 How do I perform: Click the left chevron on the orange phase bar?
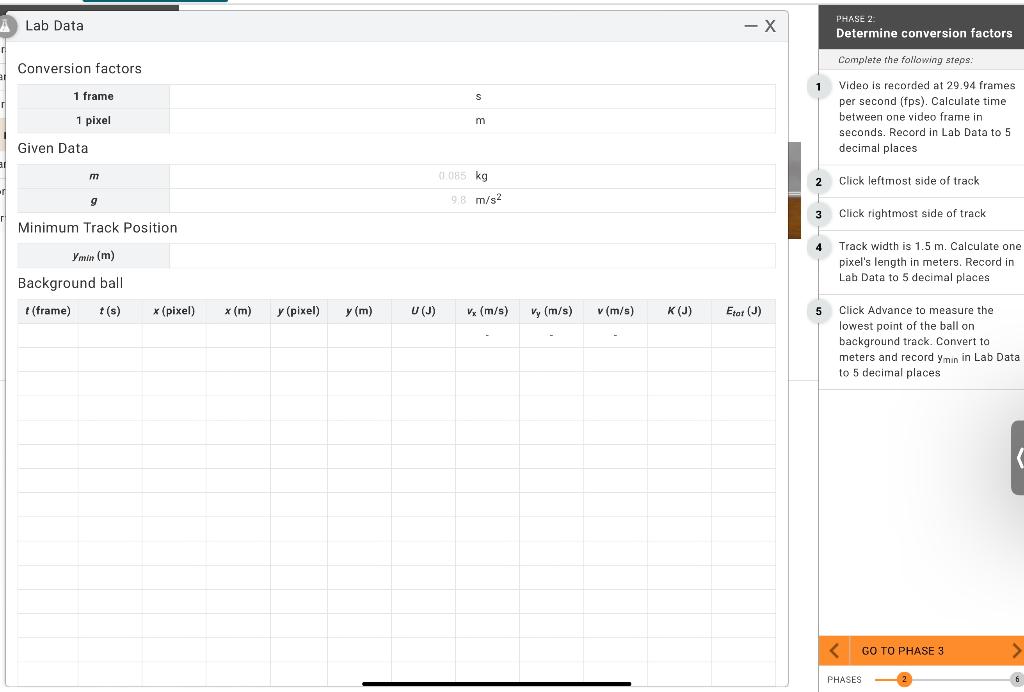tap(833, 650)
